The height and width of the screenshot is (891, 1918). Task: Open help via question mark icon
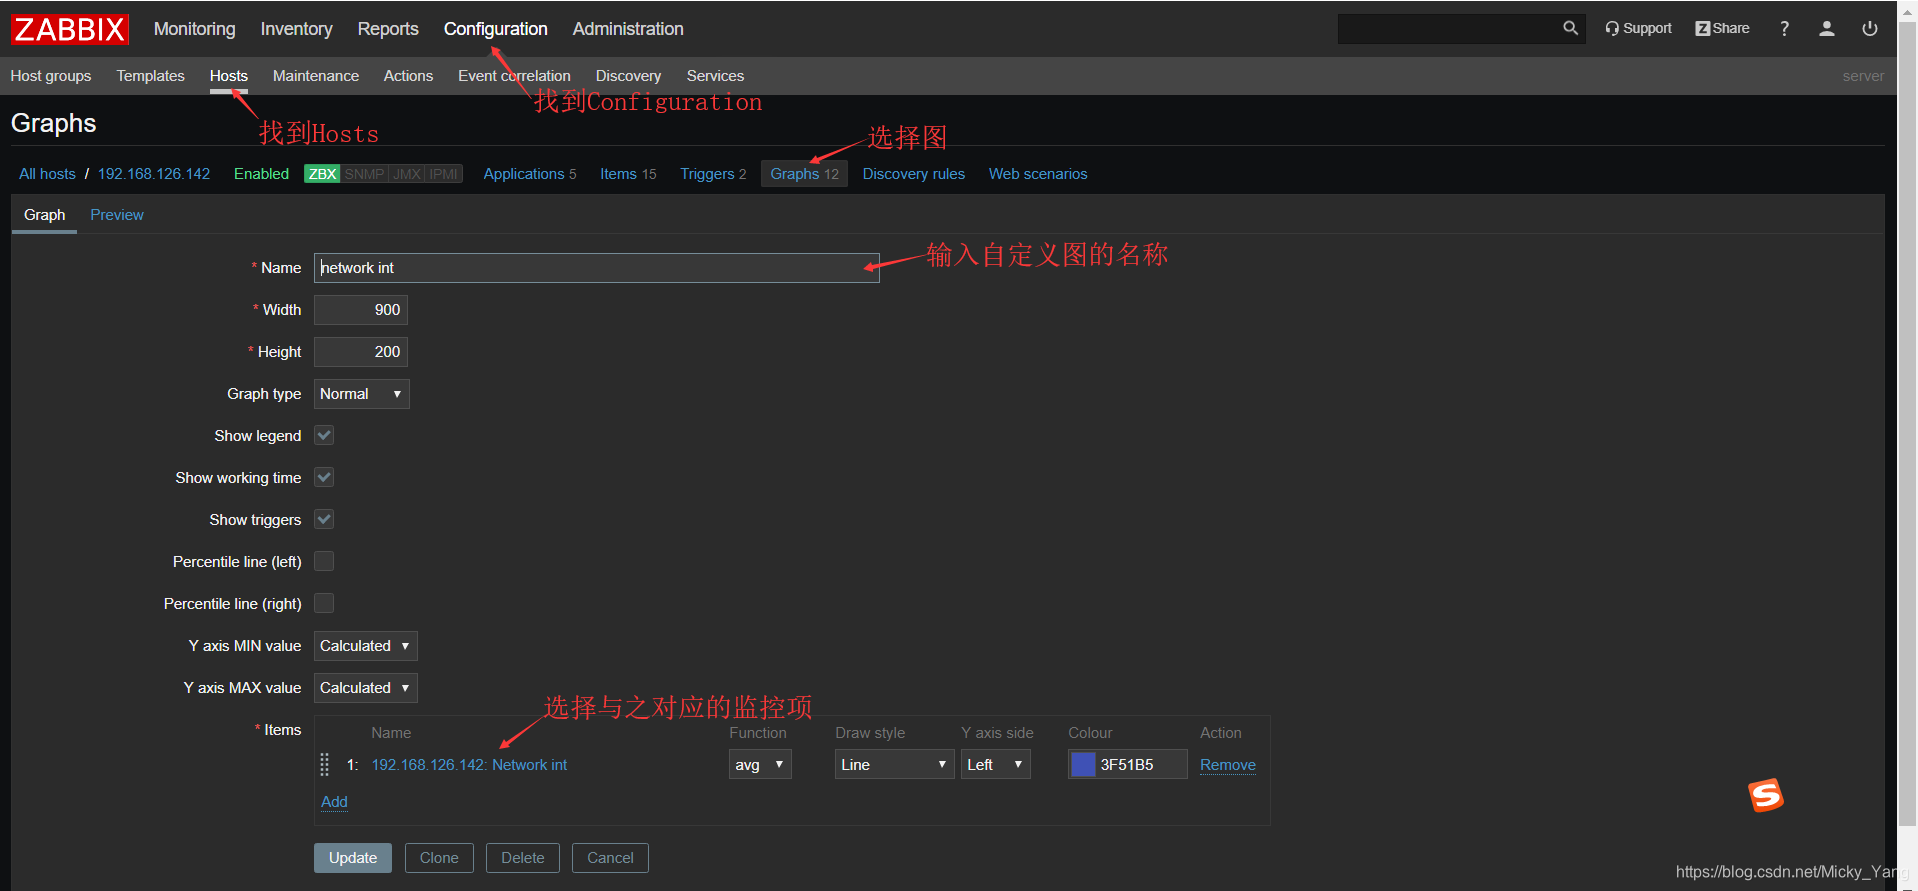[x=1784, y=28]
